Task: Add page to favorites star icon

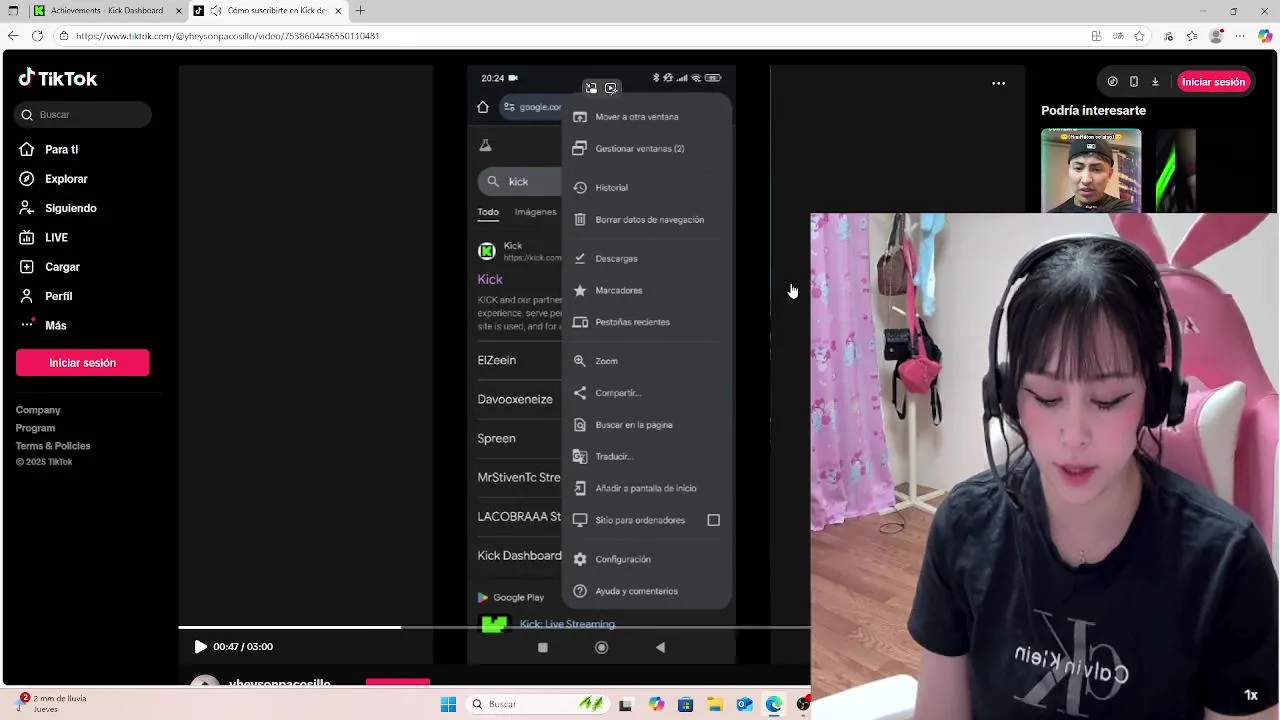Action: [1139, 36]
